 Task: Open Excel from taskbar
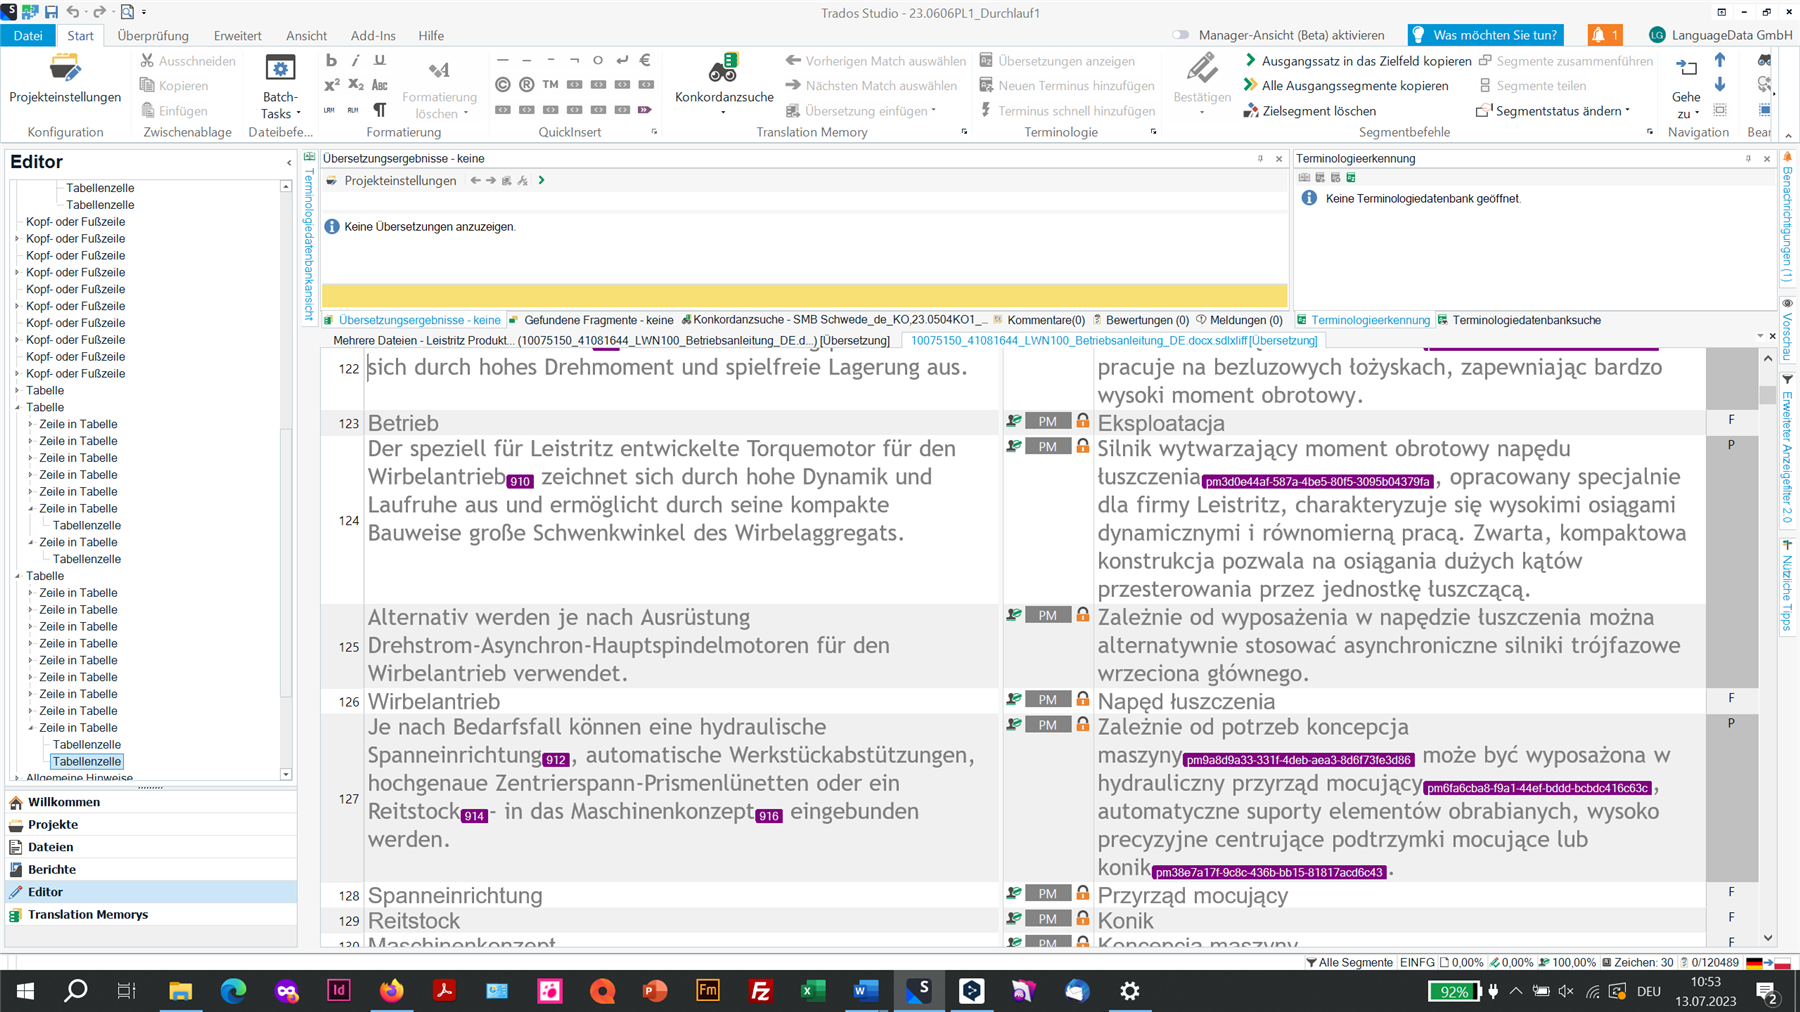click(x=812, y=991)
